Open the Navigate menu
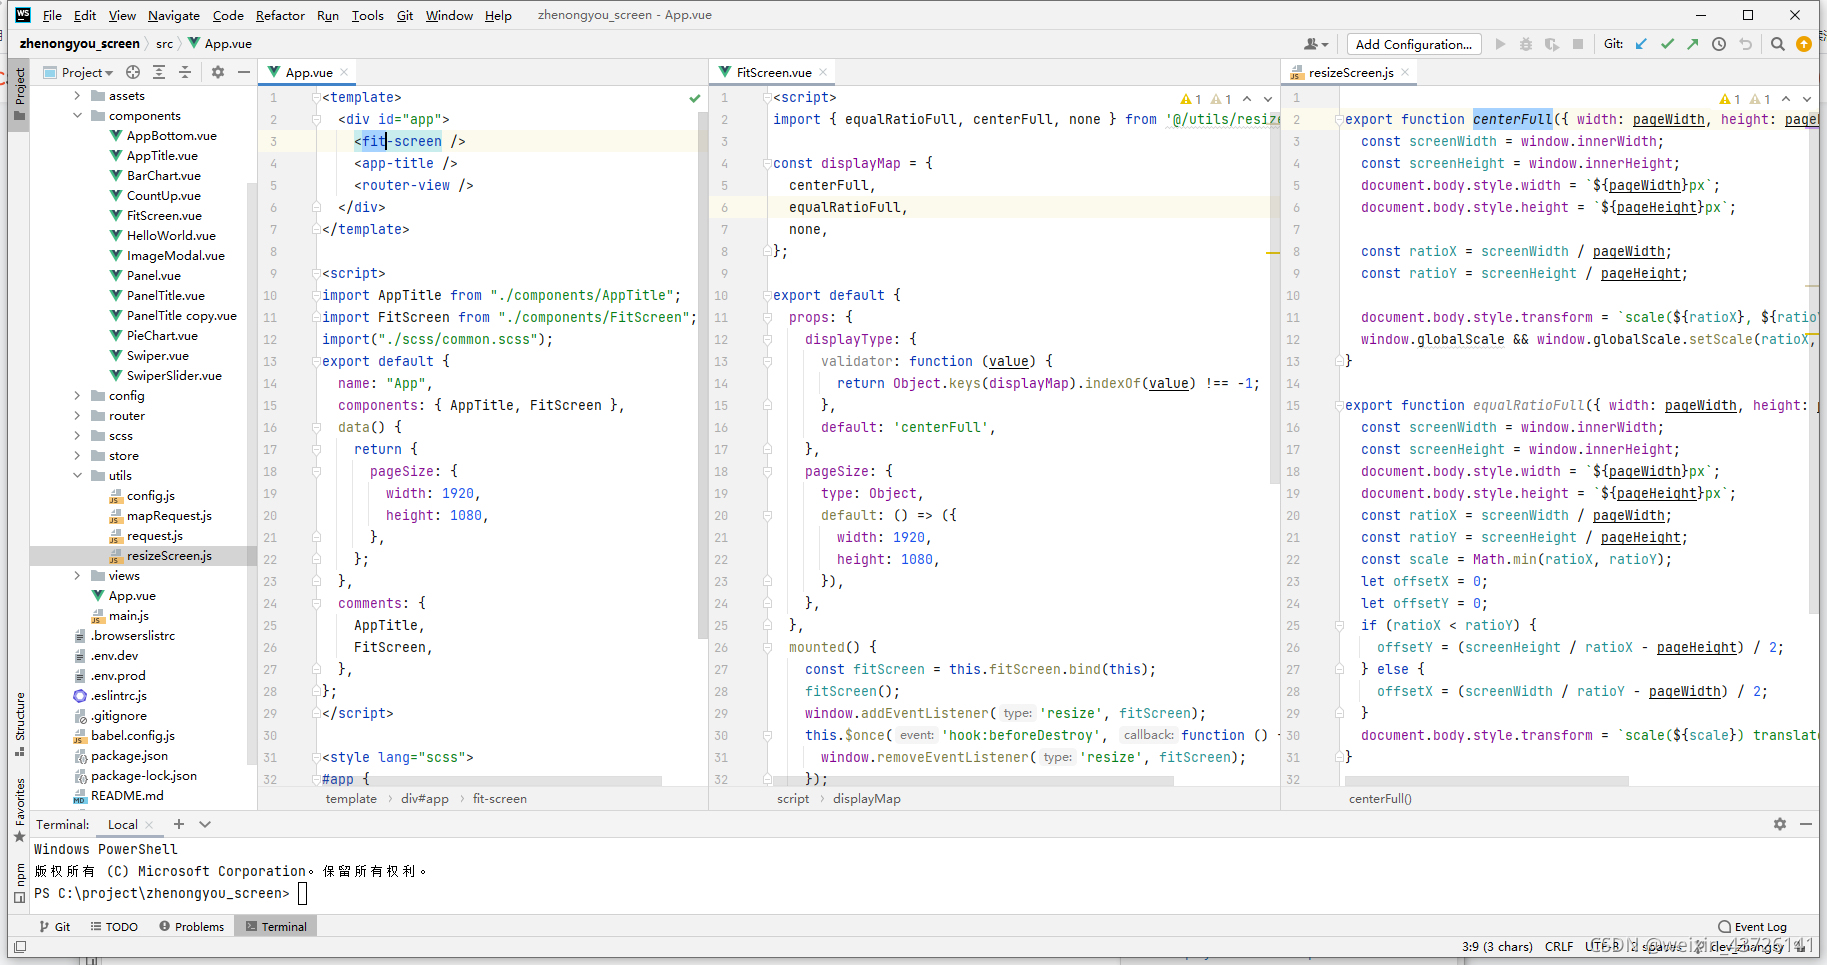This screenshot has height=965, width=1827. click(x=174, y=15)
